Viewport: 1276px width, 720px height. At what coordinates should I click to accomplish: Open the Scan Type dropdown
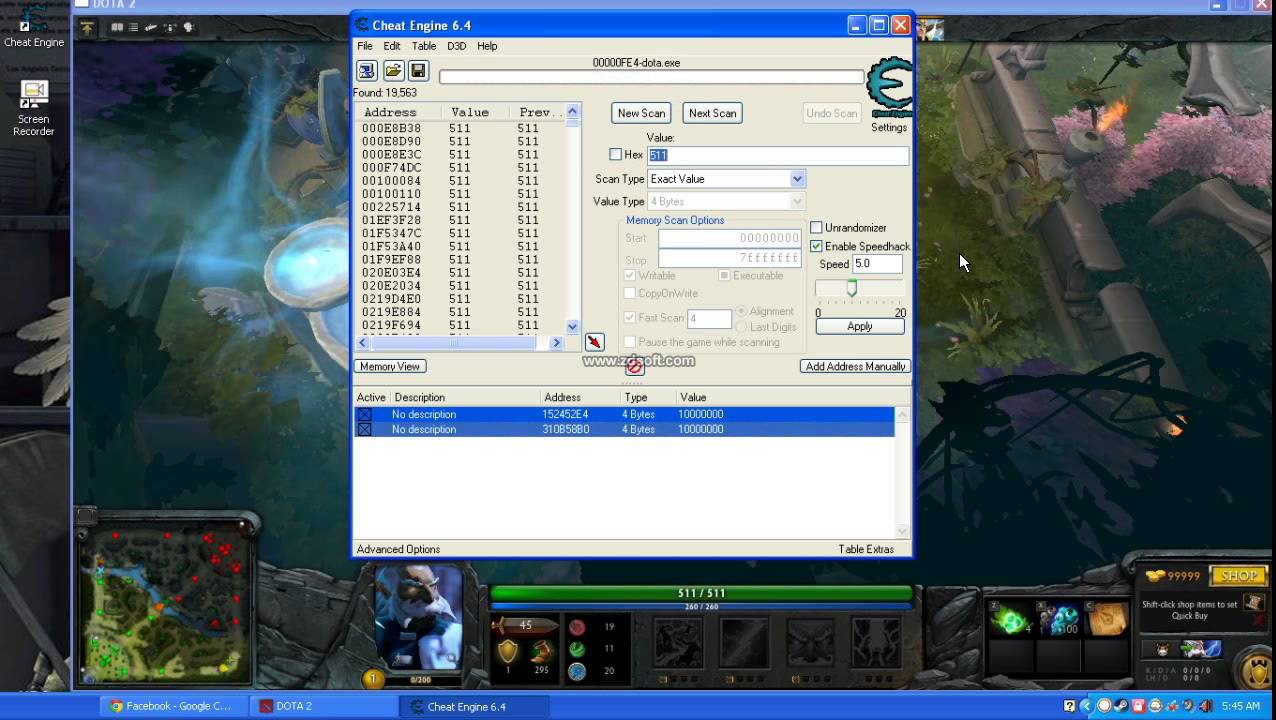[797, 179]
